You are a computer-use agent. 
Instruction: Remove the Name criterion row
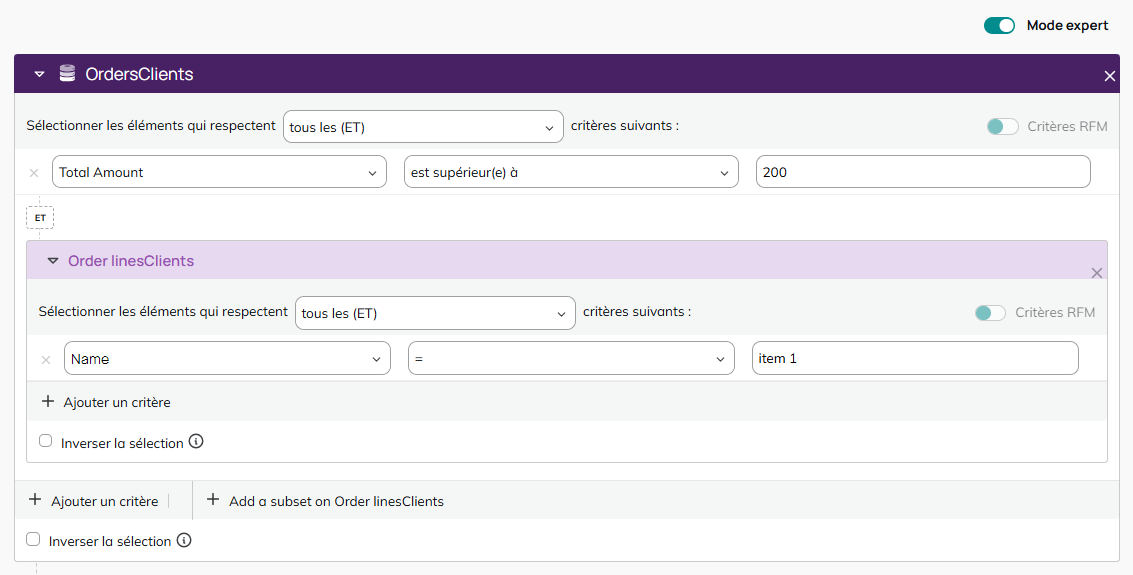coord(46,359)
